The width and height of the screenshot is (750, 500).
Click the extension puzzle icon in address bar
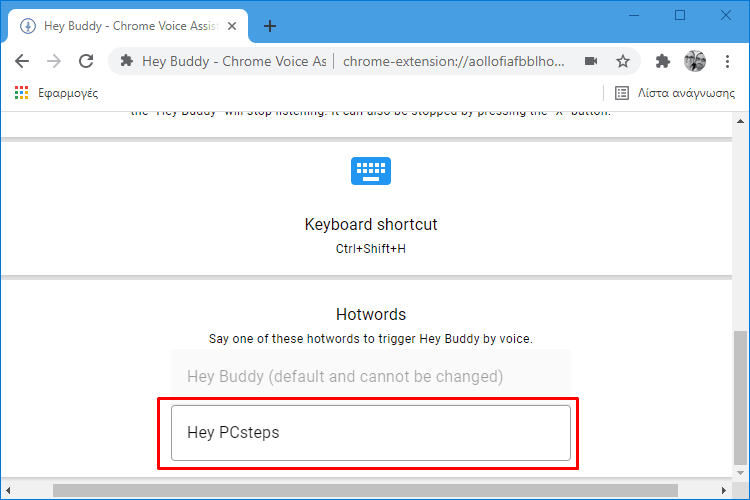tap(127, 61)
